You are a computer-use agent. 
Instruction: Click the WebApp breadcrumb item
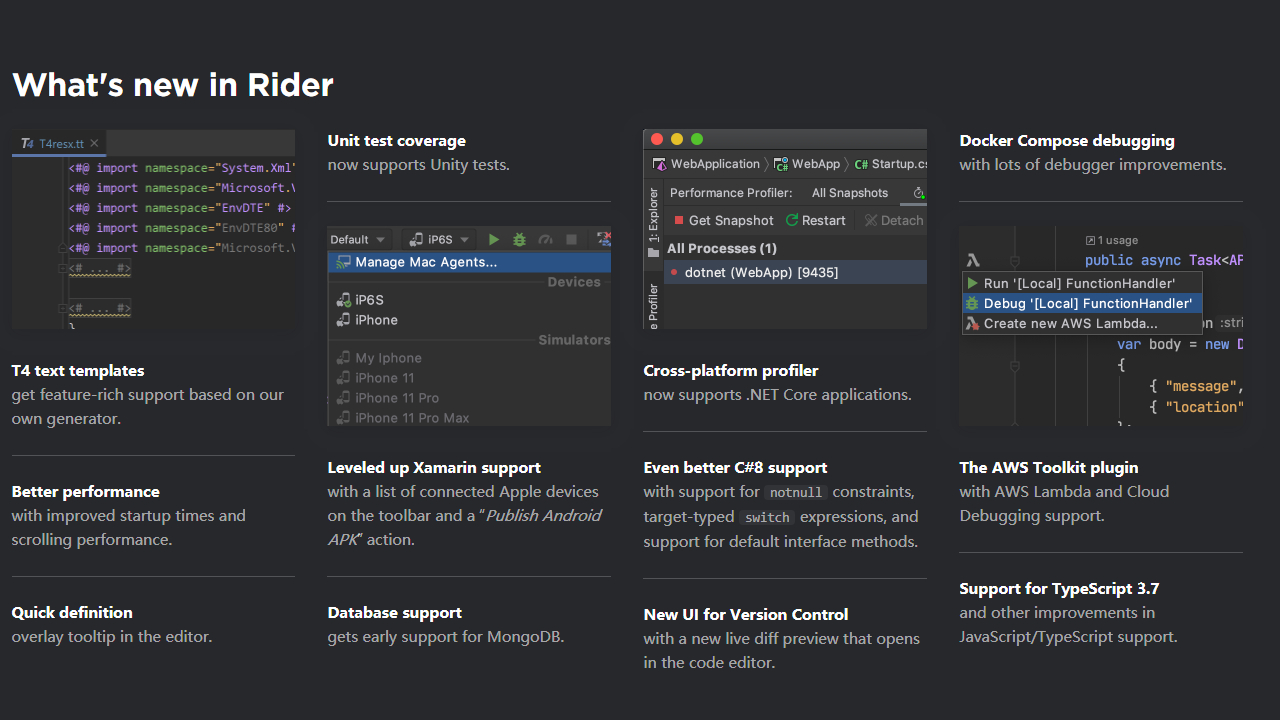816,164
